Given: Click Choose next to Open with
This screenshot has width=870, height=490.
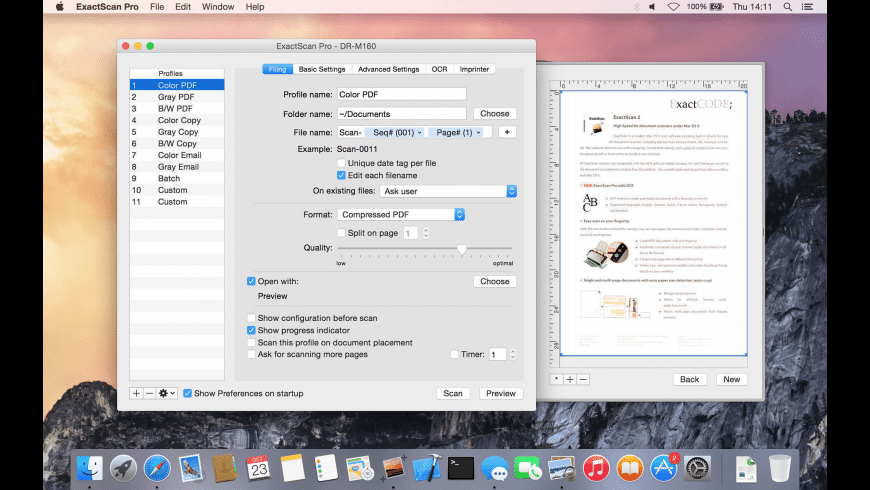Looking at the screenshot, I should (494, 281).
